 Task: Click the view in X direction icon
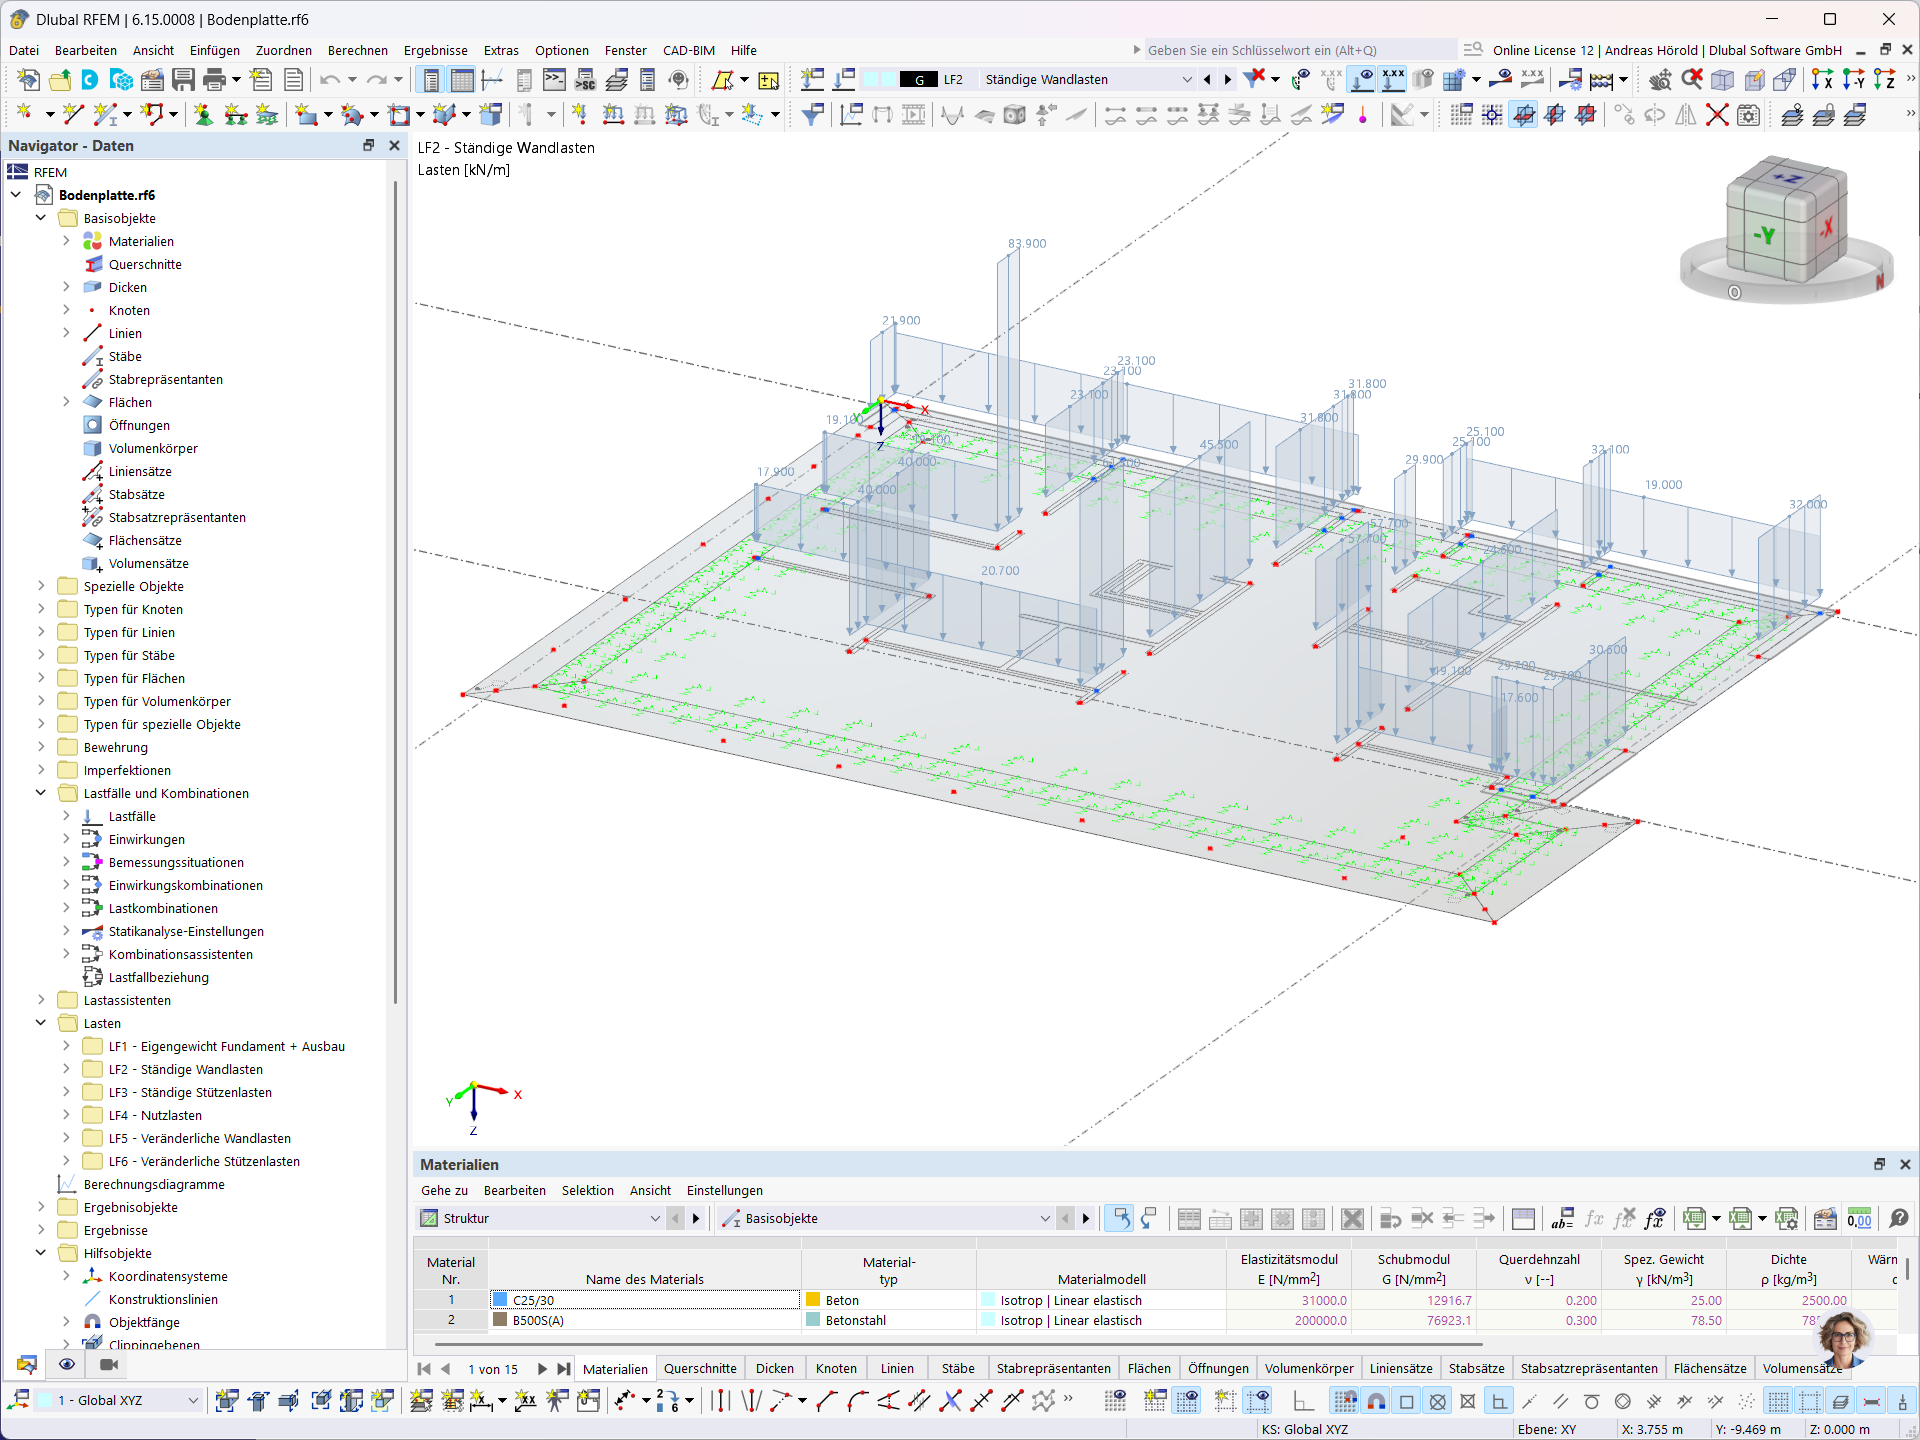click(x=1822, y=79)
